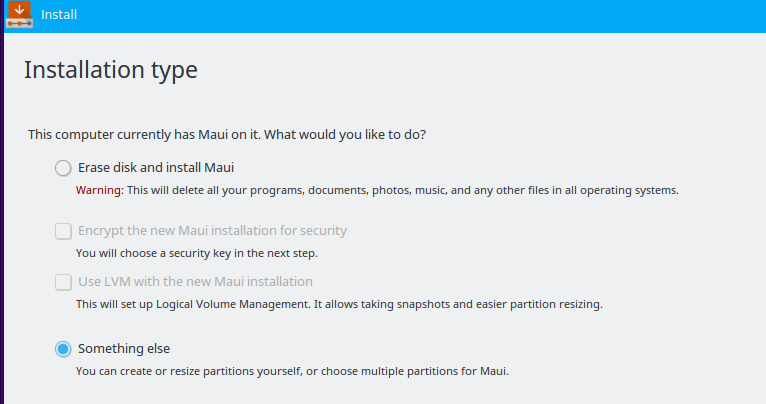Image resolution: width=766 pixels, height=404 pixels.
Task: Click the "Something else" option label
Action: click(x=123, y=349)
